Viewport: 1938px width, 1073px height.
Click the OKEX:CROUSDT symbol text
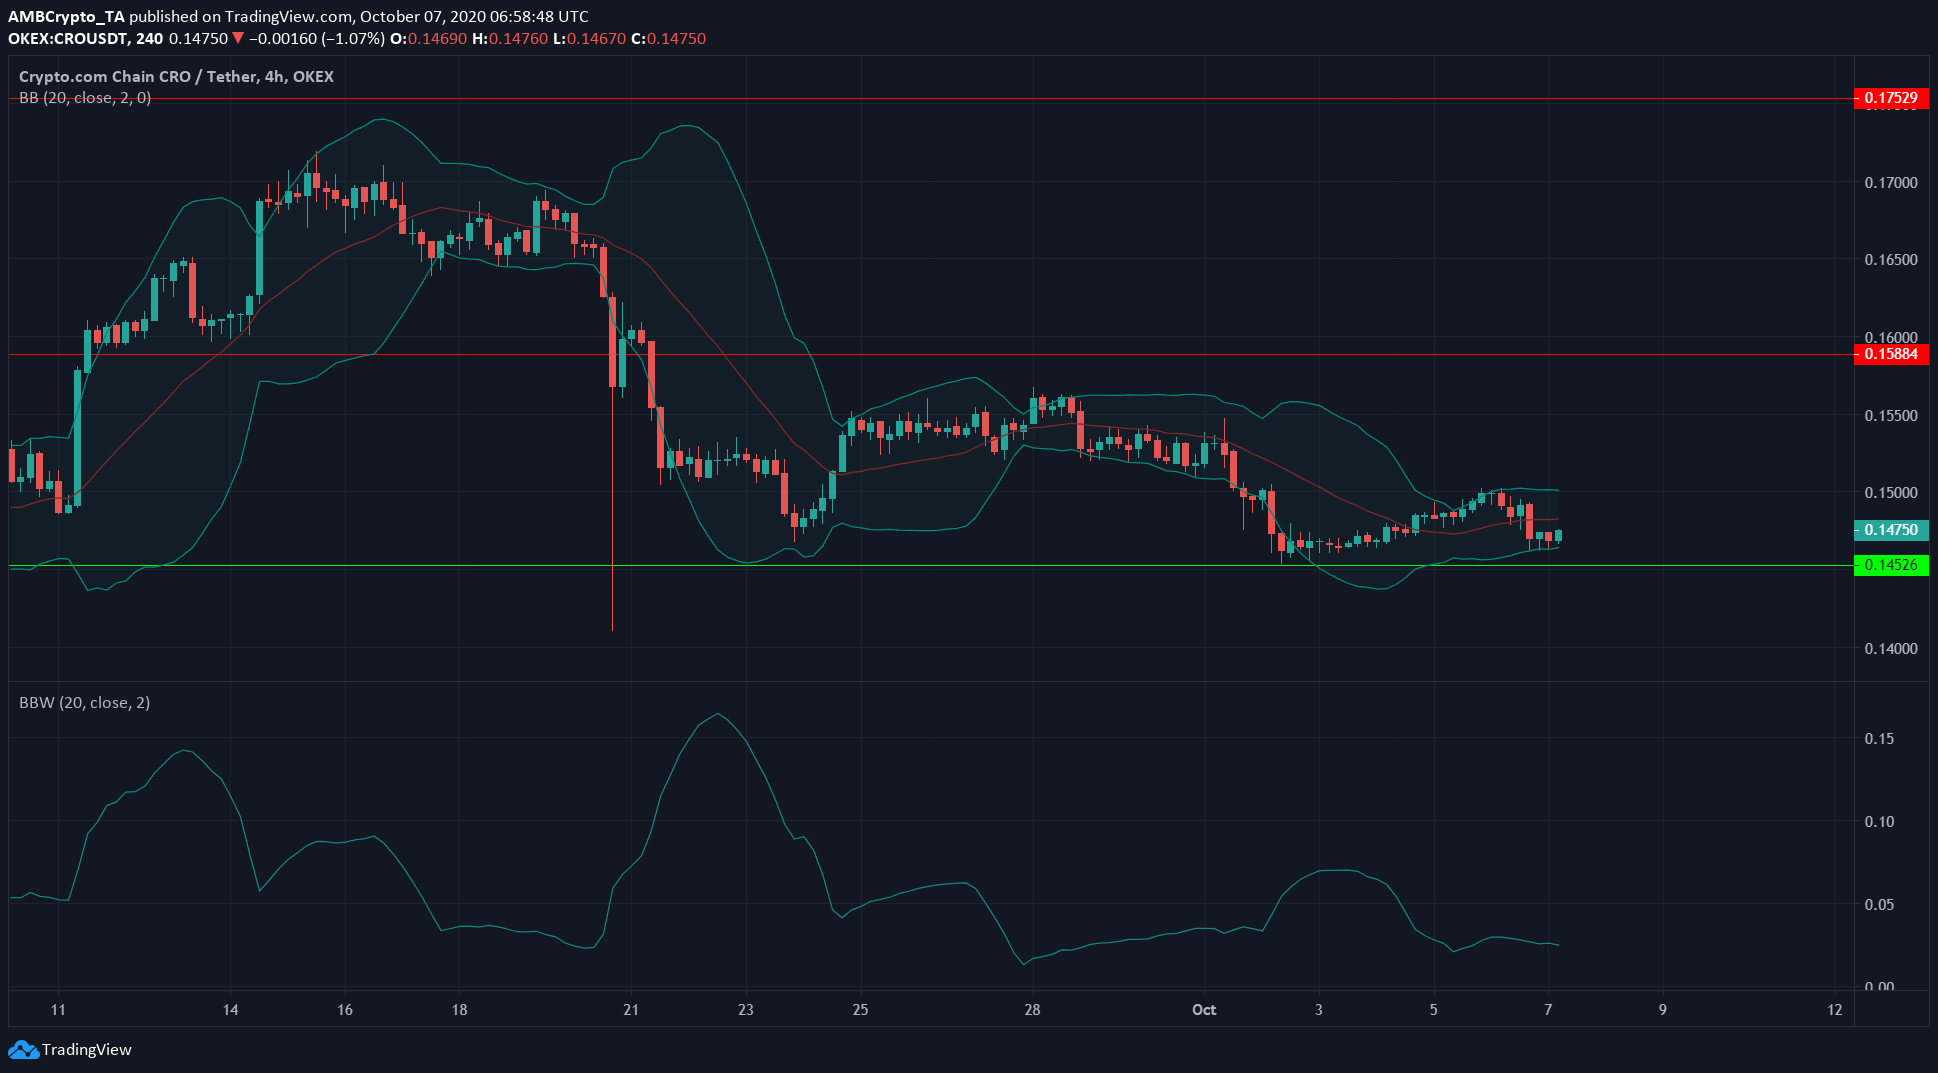68,39
